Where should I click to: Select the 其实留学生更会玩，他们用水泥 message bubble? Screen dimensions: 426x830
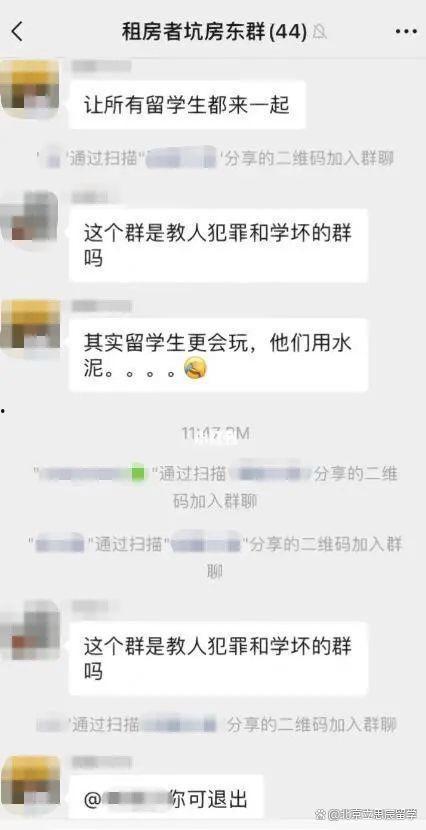tap(218, 355)
